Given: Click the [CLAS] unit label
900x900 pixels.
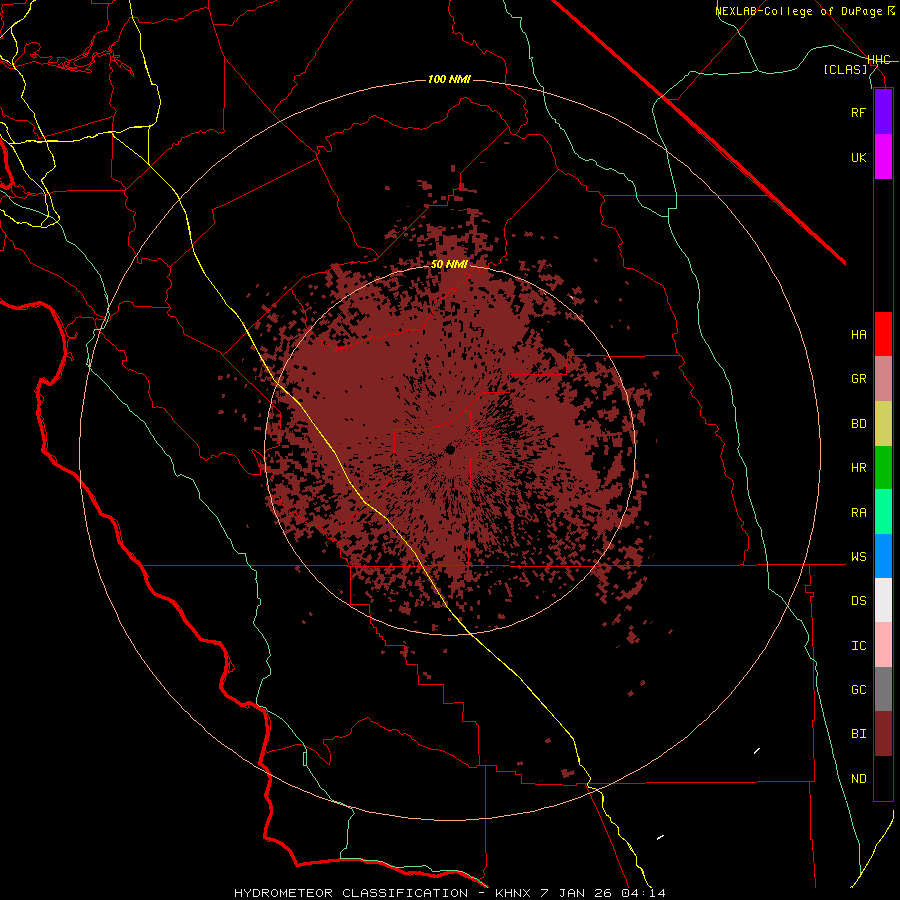Looking at the screenshot, I should (x=845, y=69).
